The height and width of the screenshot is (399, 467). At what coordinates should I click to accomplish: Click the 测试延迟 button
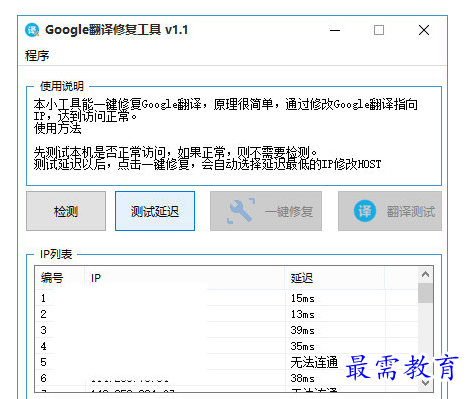click(155, 211)
